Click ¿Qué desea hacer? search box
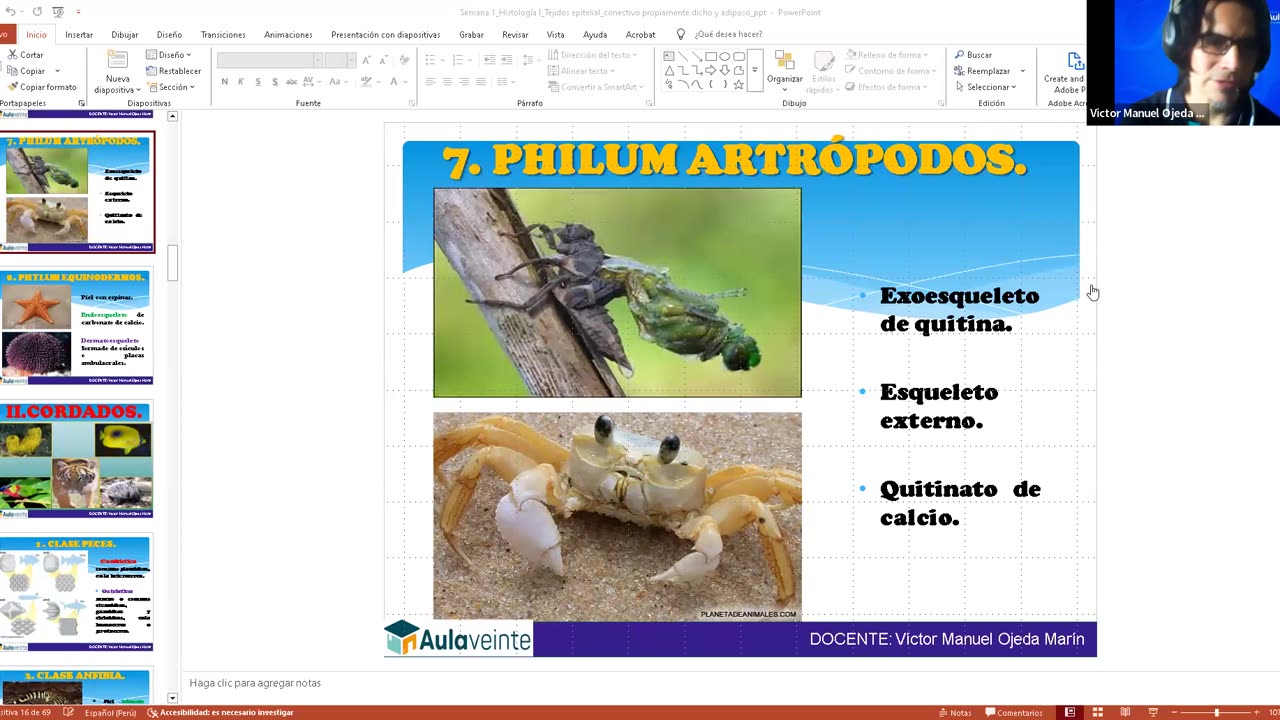The width and height of the screenshot is (1280, 720). pyautogui.click(x=728, y=34)
